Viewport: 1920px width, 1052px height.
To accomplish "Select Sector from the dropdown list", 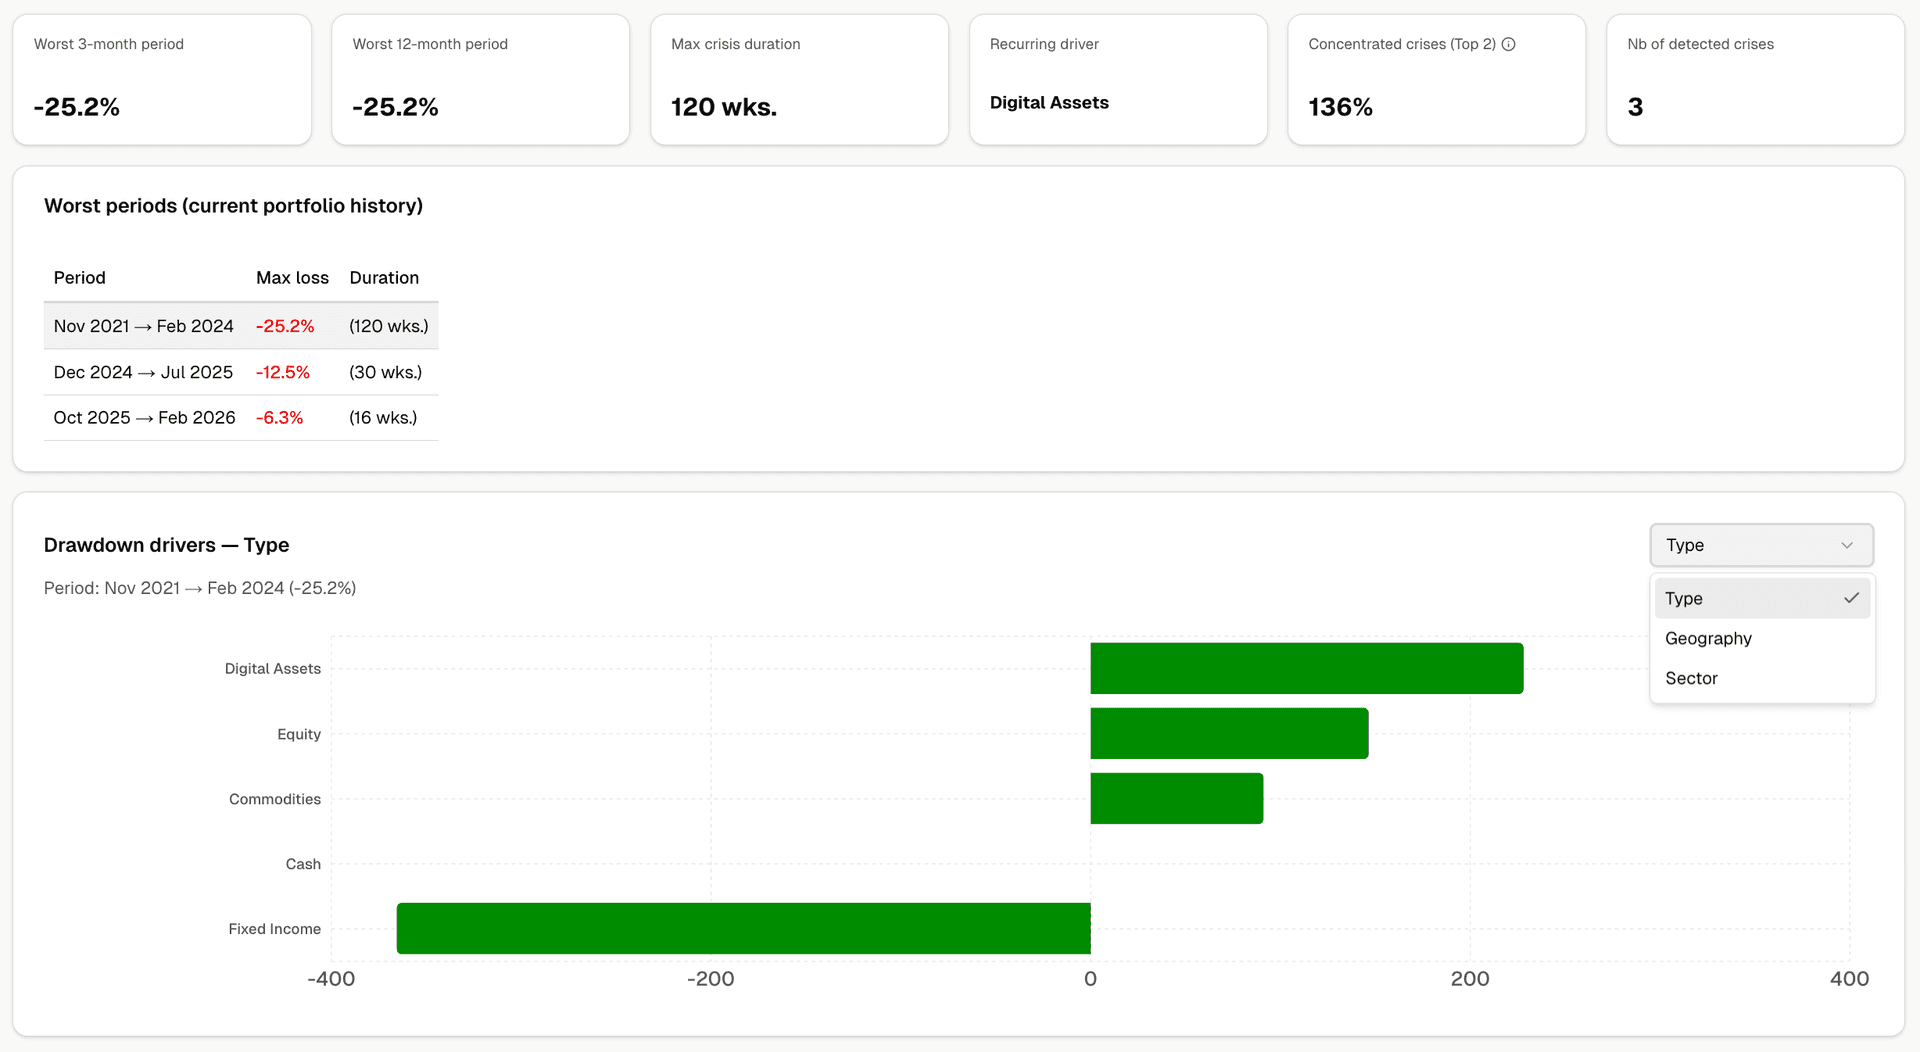I will coord(1691,678).
